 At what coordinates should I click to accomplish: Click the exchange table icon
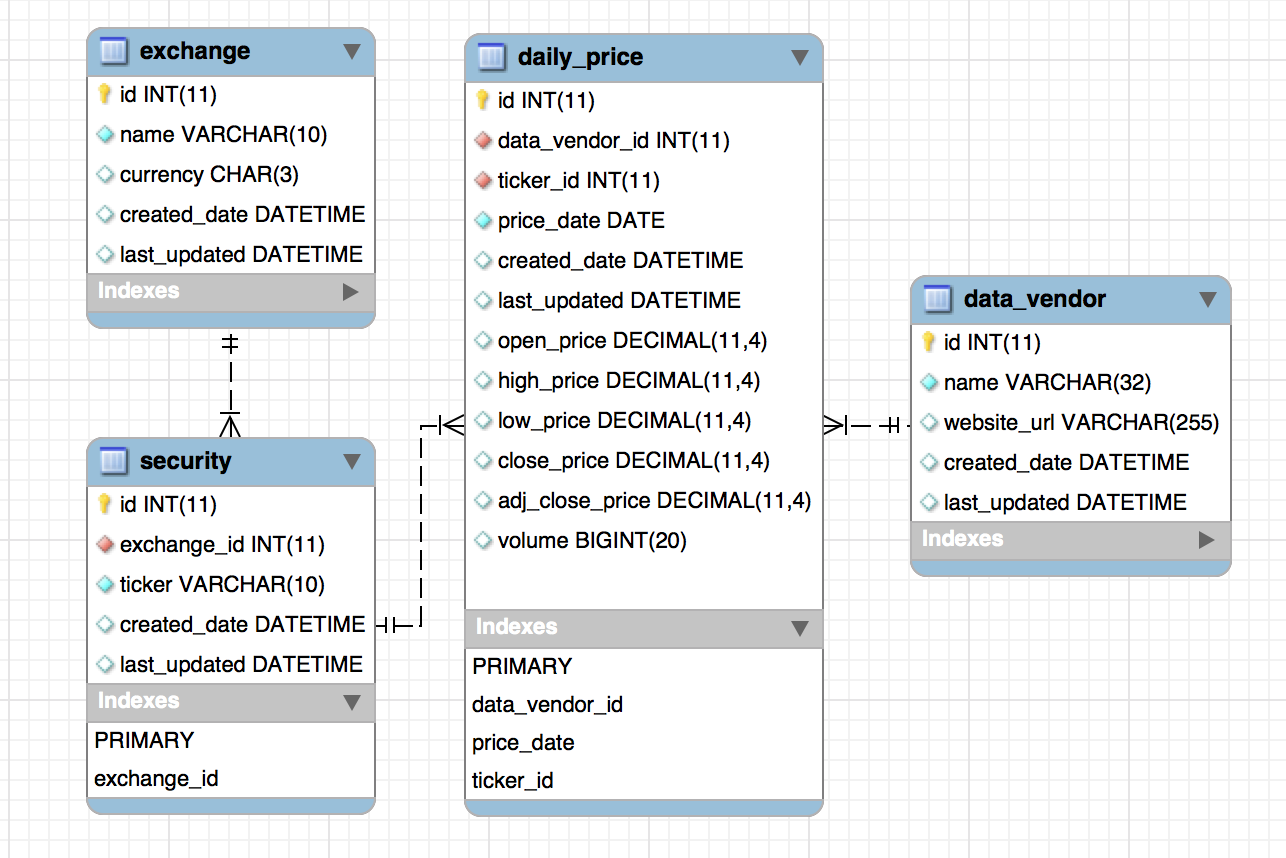(x=114, y=51)
